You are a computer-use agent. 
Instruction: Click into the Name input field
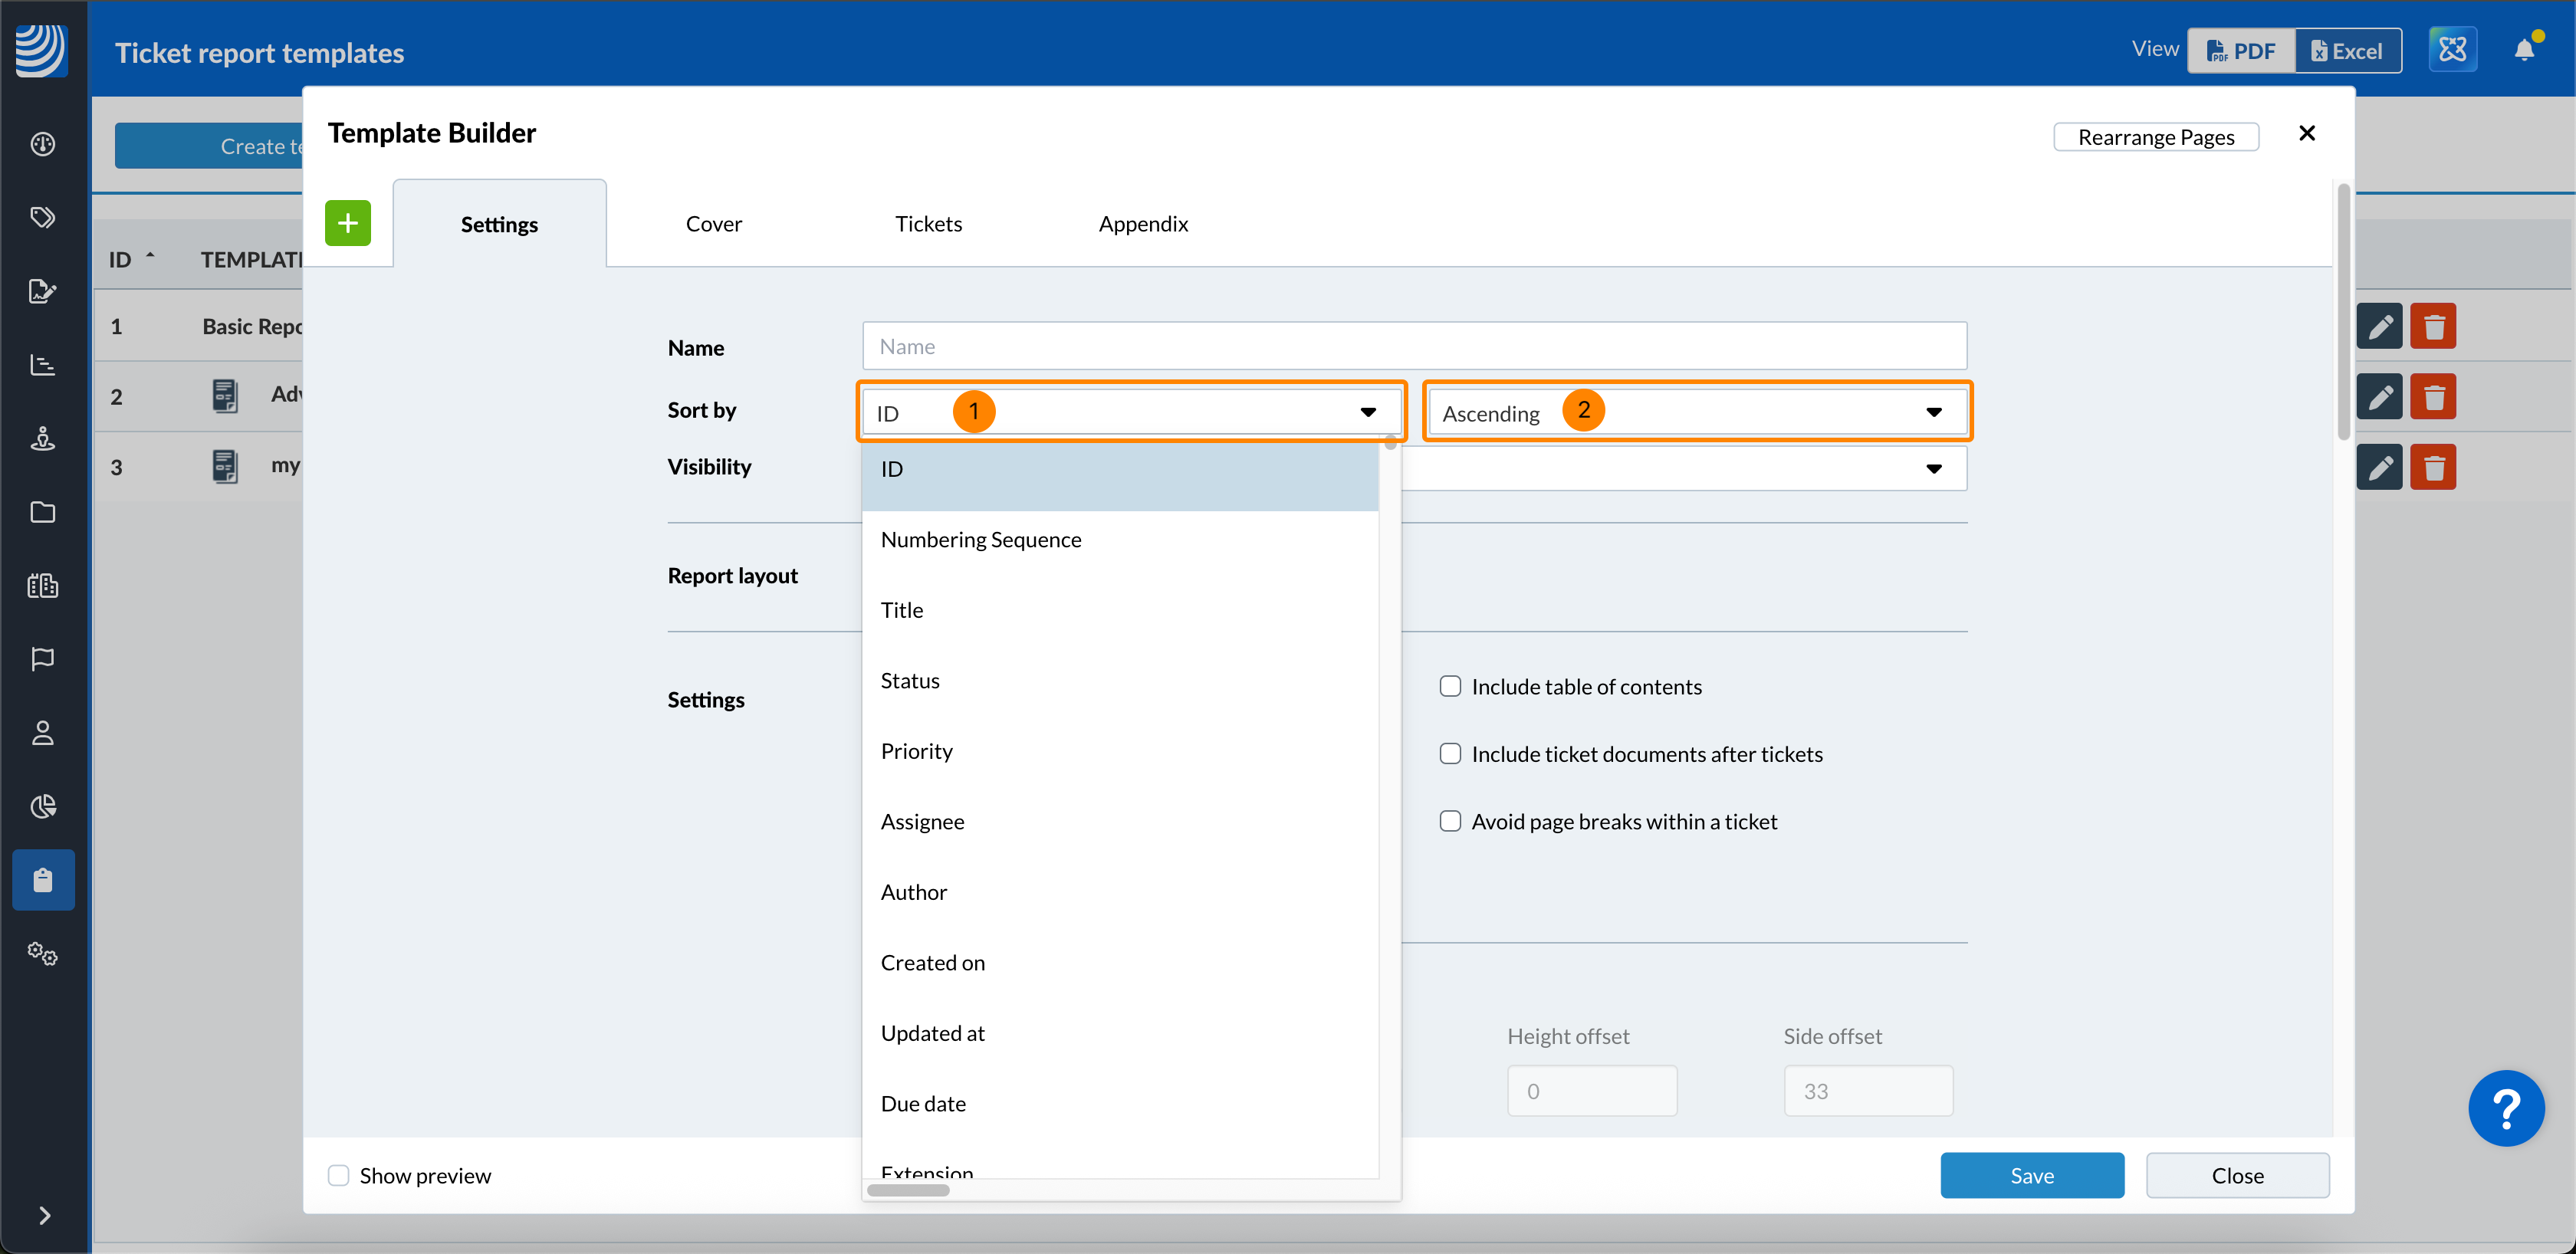[x=1413, y=347]
